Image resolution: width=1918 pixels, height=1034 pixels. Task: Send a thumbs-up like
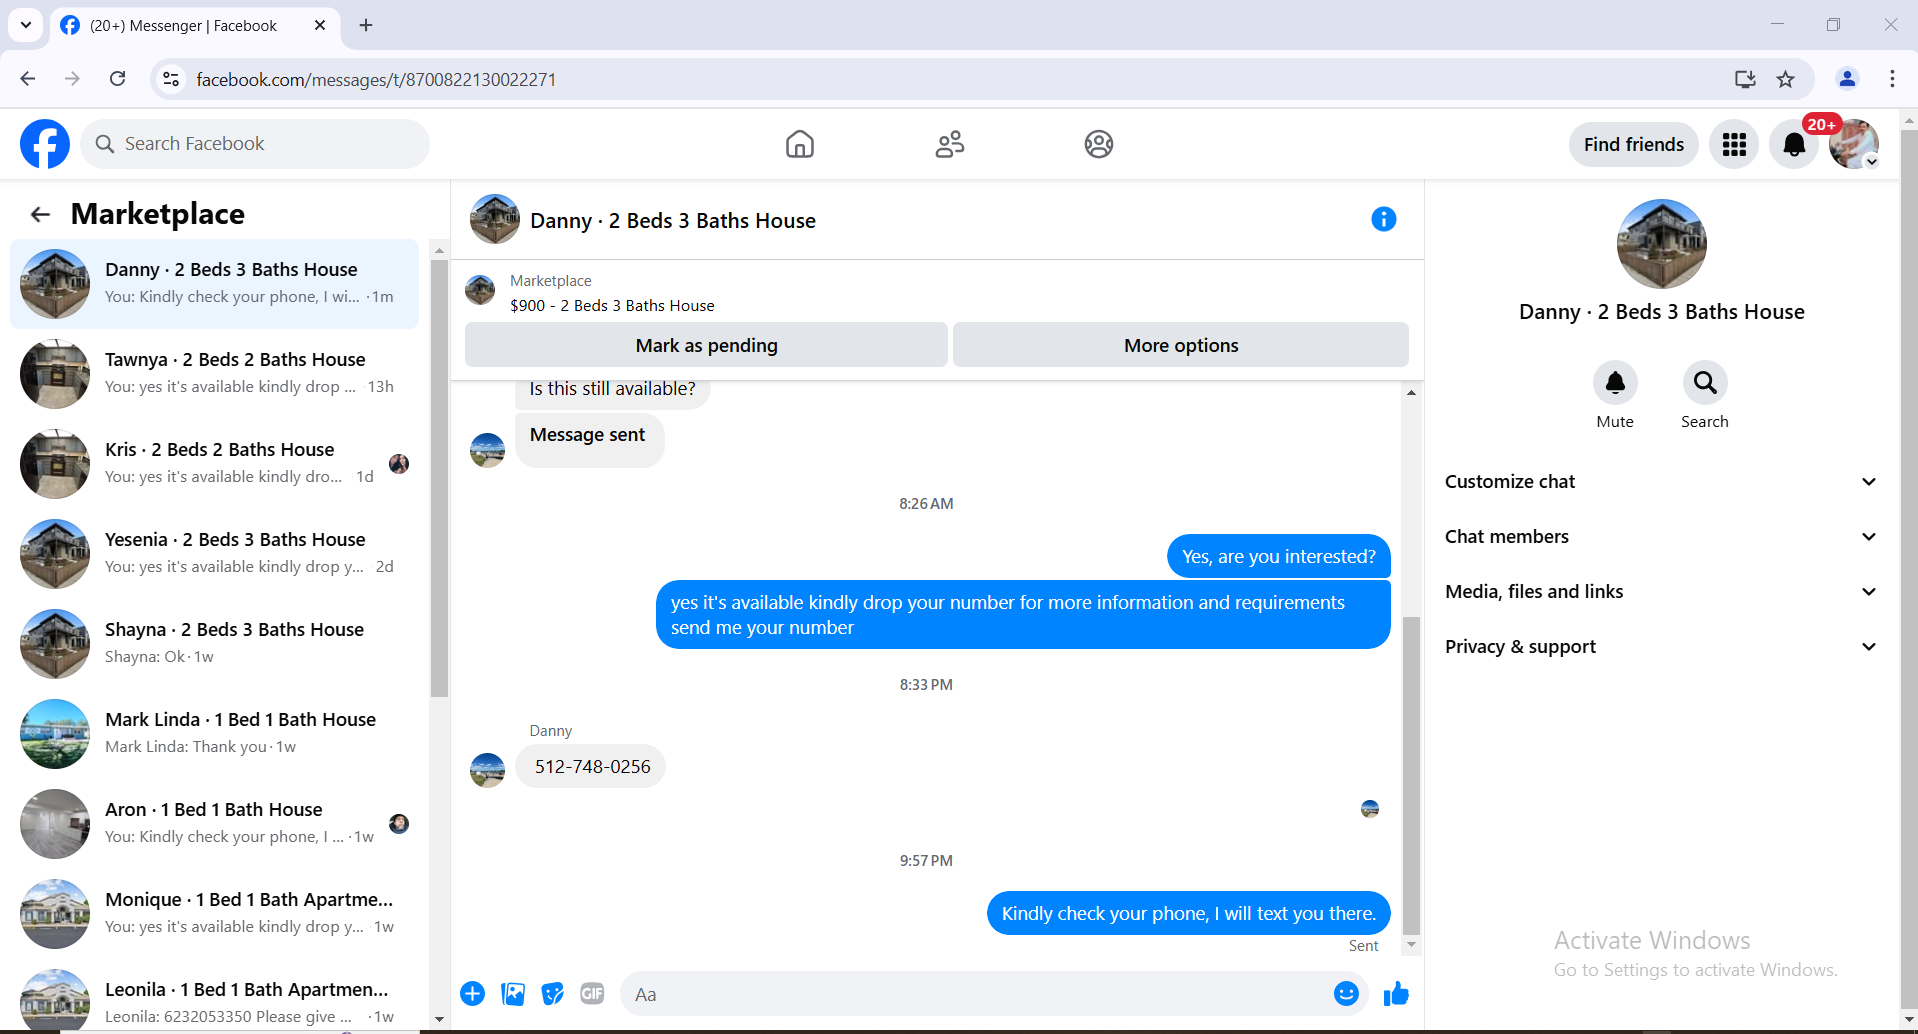[1396, 994]
